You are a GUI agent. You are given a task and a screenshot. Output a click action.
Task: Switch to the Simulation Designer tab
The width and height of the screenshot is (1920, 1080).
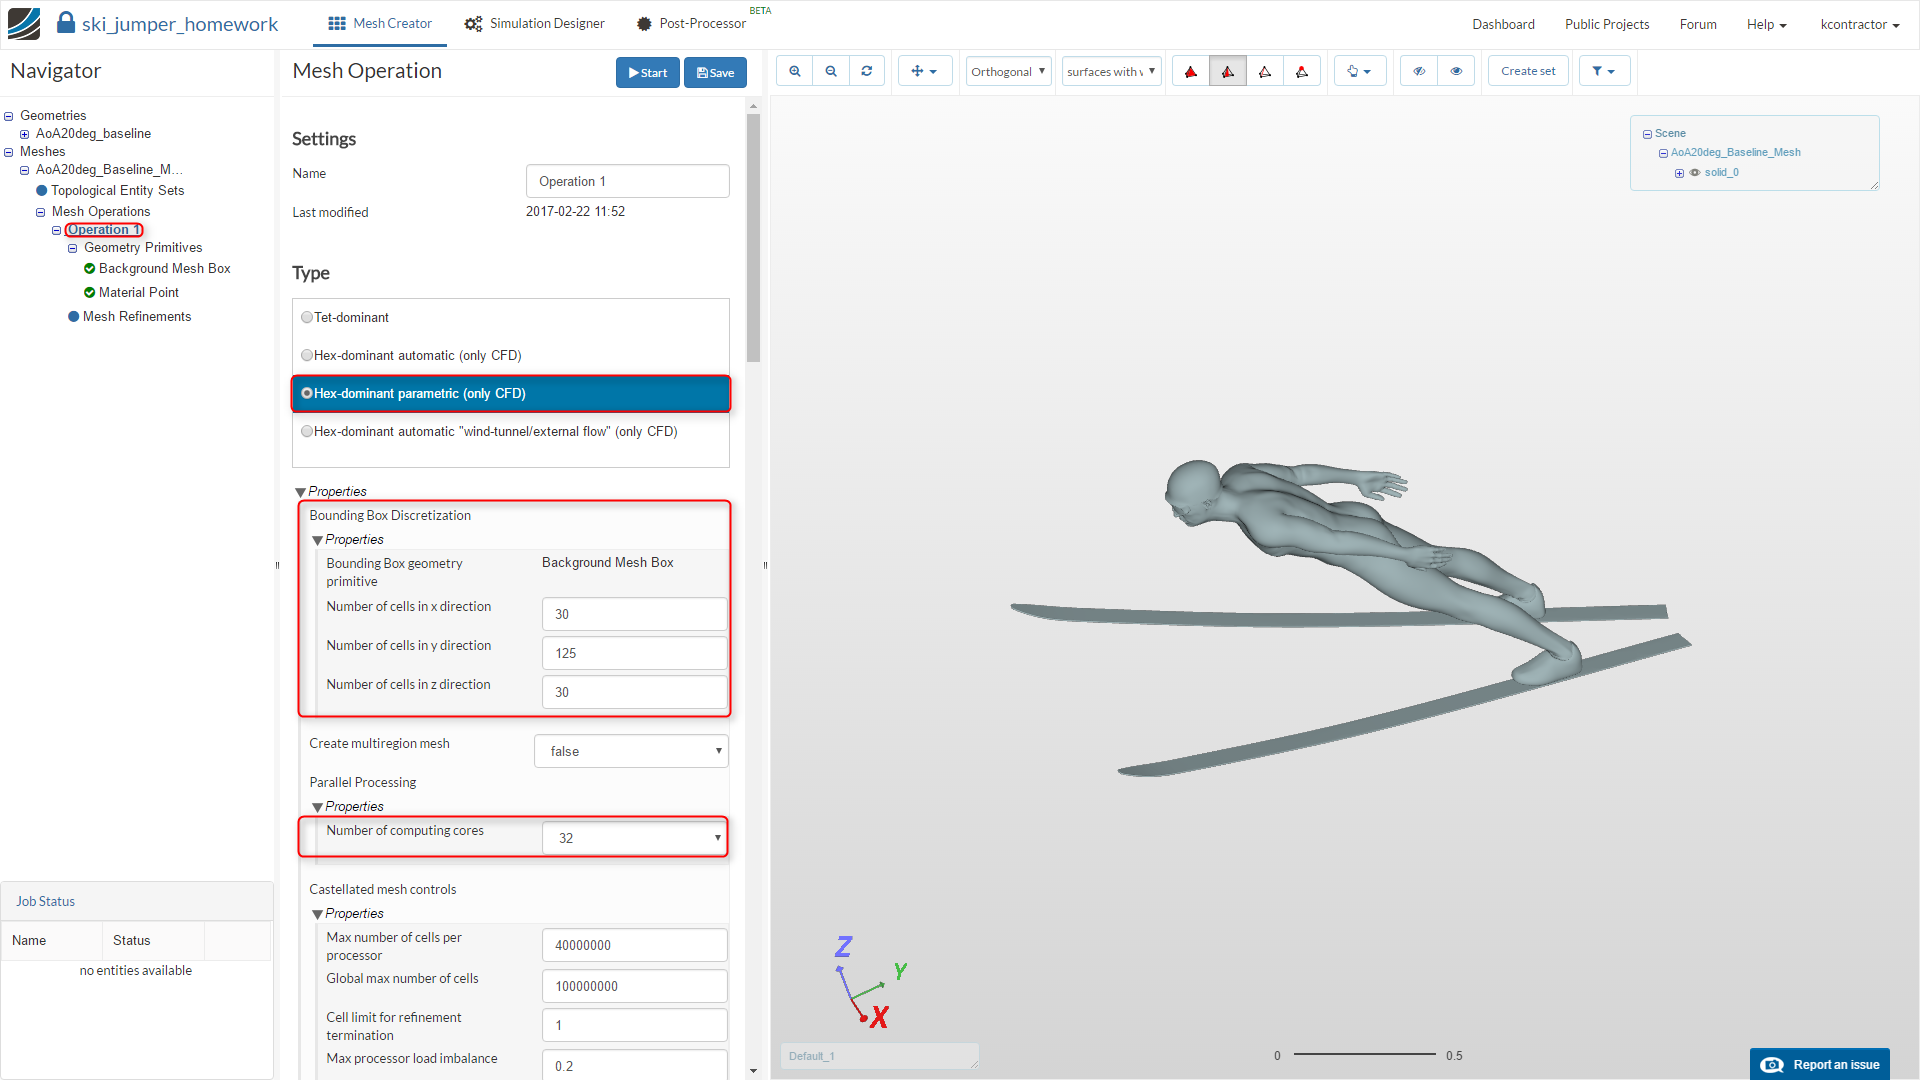535,23
